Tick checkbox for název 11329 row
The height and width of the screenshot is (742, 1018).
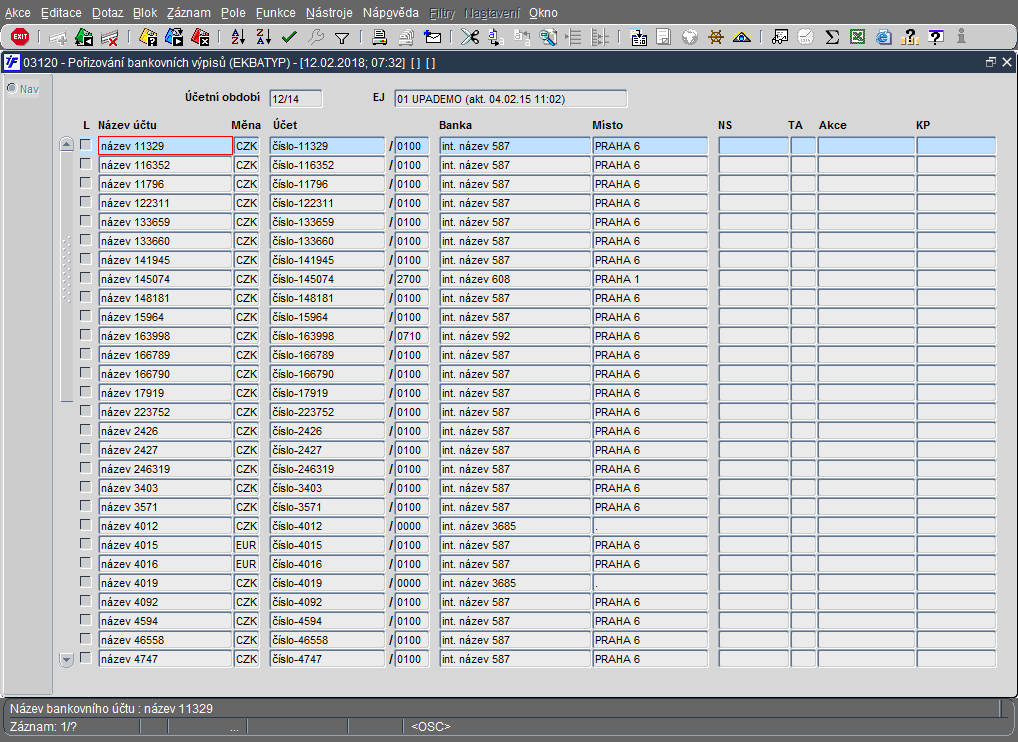pos(86,145)
